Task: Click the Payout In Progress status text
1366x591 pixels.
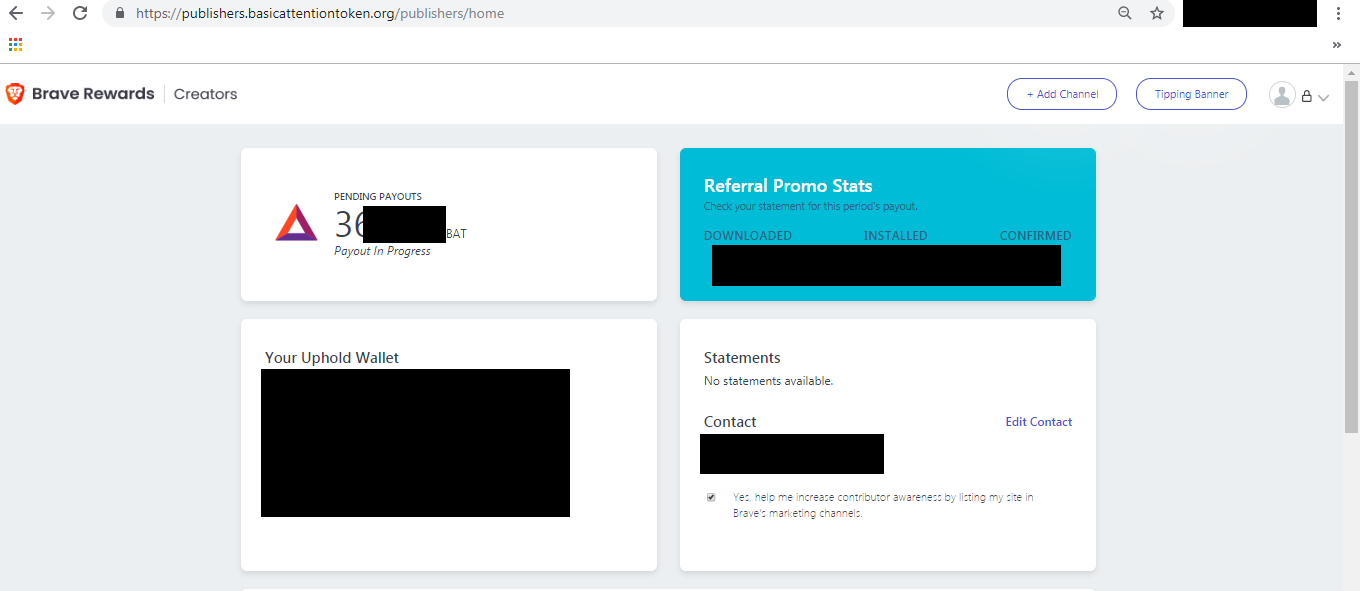Action: 382,251
